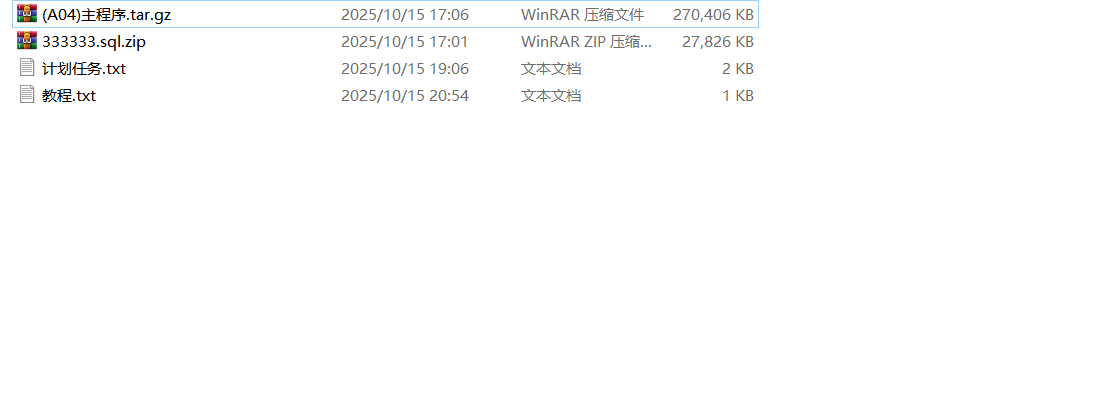The width and height of the screenshot is (1113, 418).
Task: Click the WinRAR ZIP 压缩 type label
Action: (x=586, y=42)
